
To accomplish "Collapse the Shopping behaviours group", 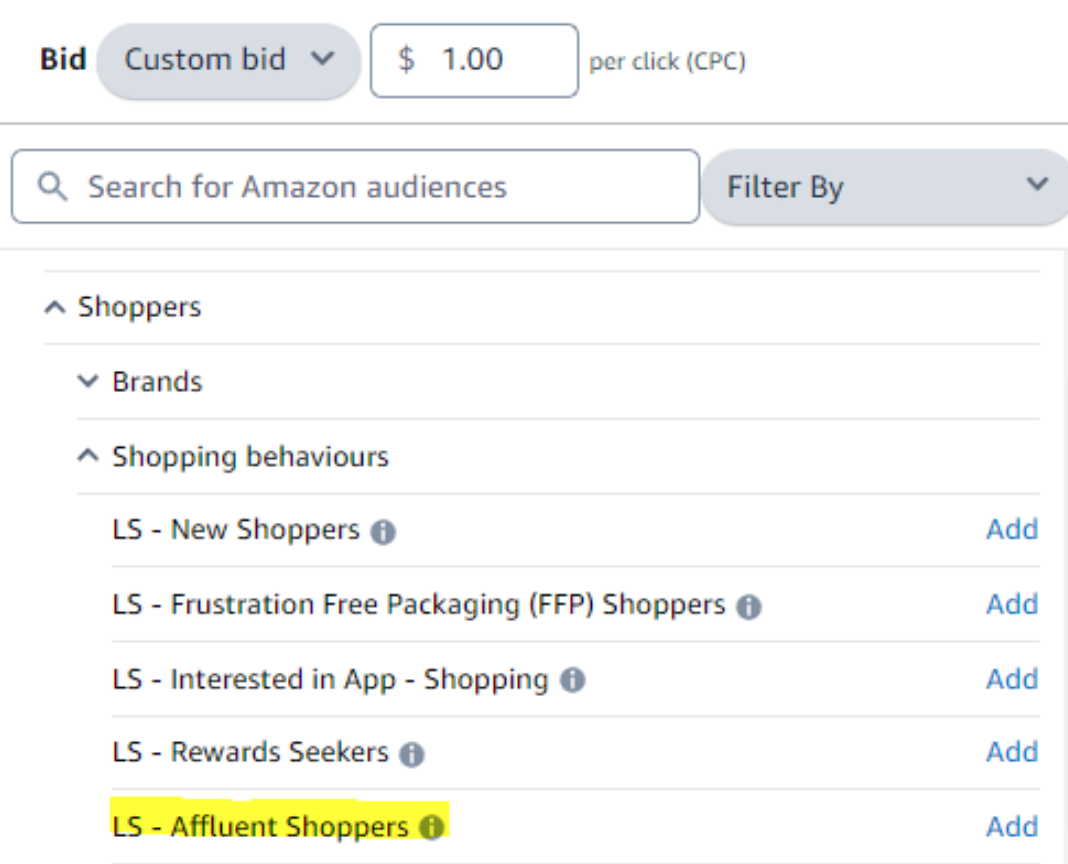I will [x=88, y=455].
